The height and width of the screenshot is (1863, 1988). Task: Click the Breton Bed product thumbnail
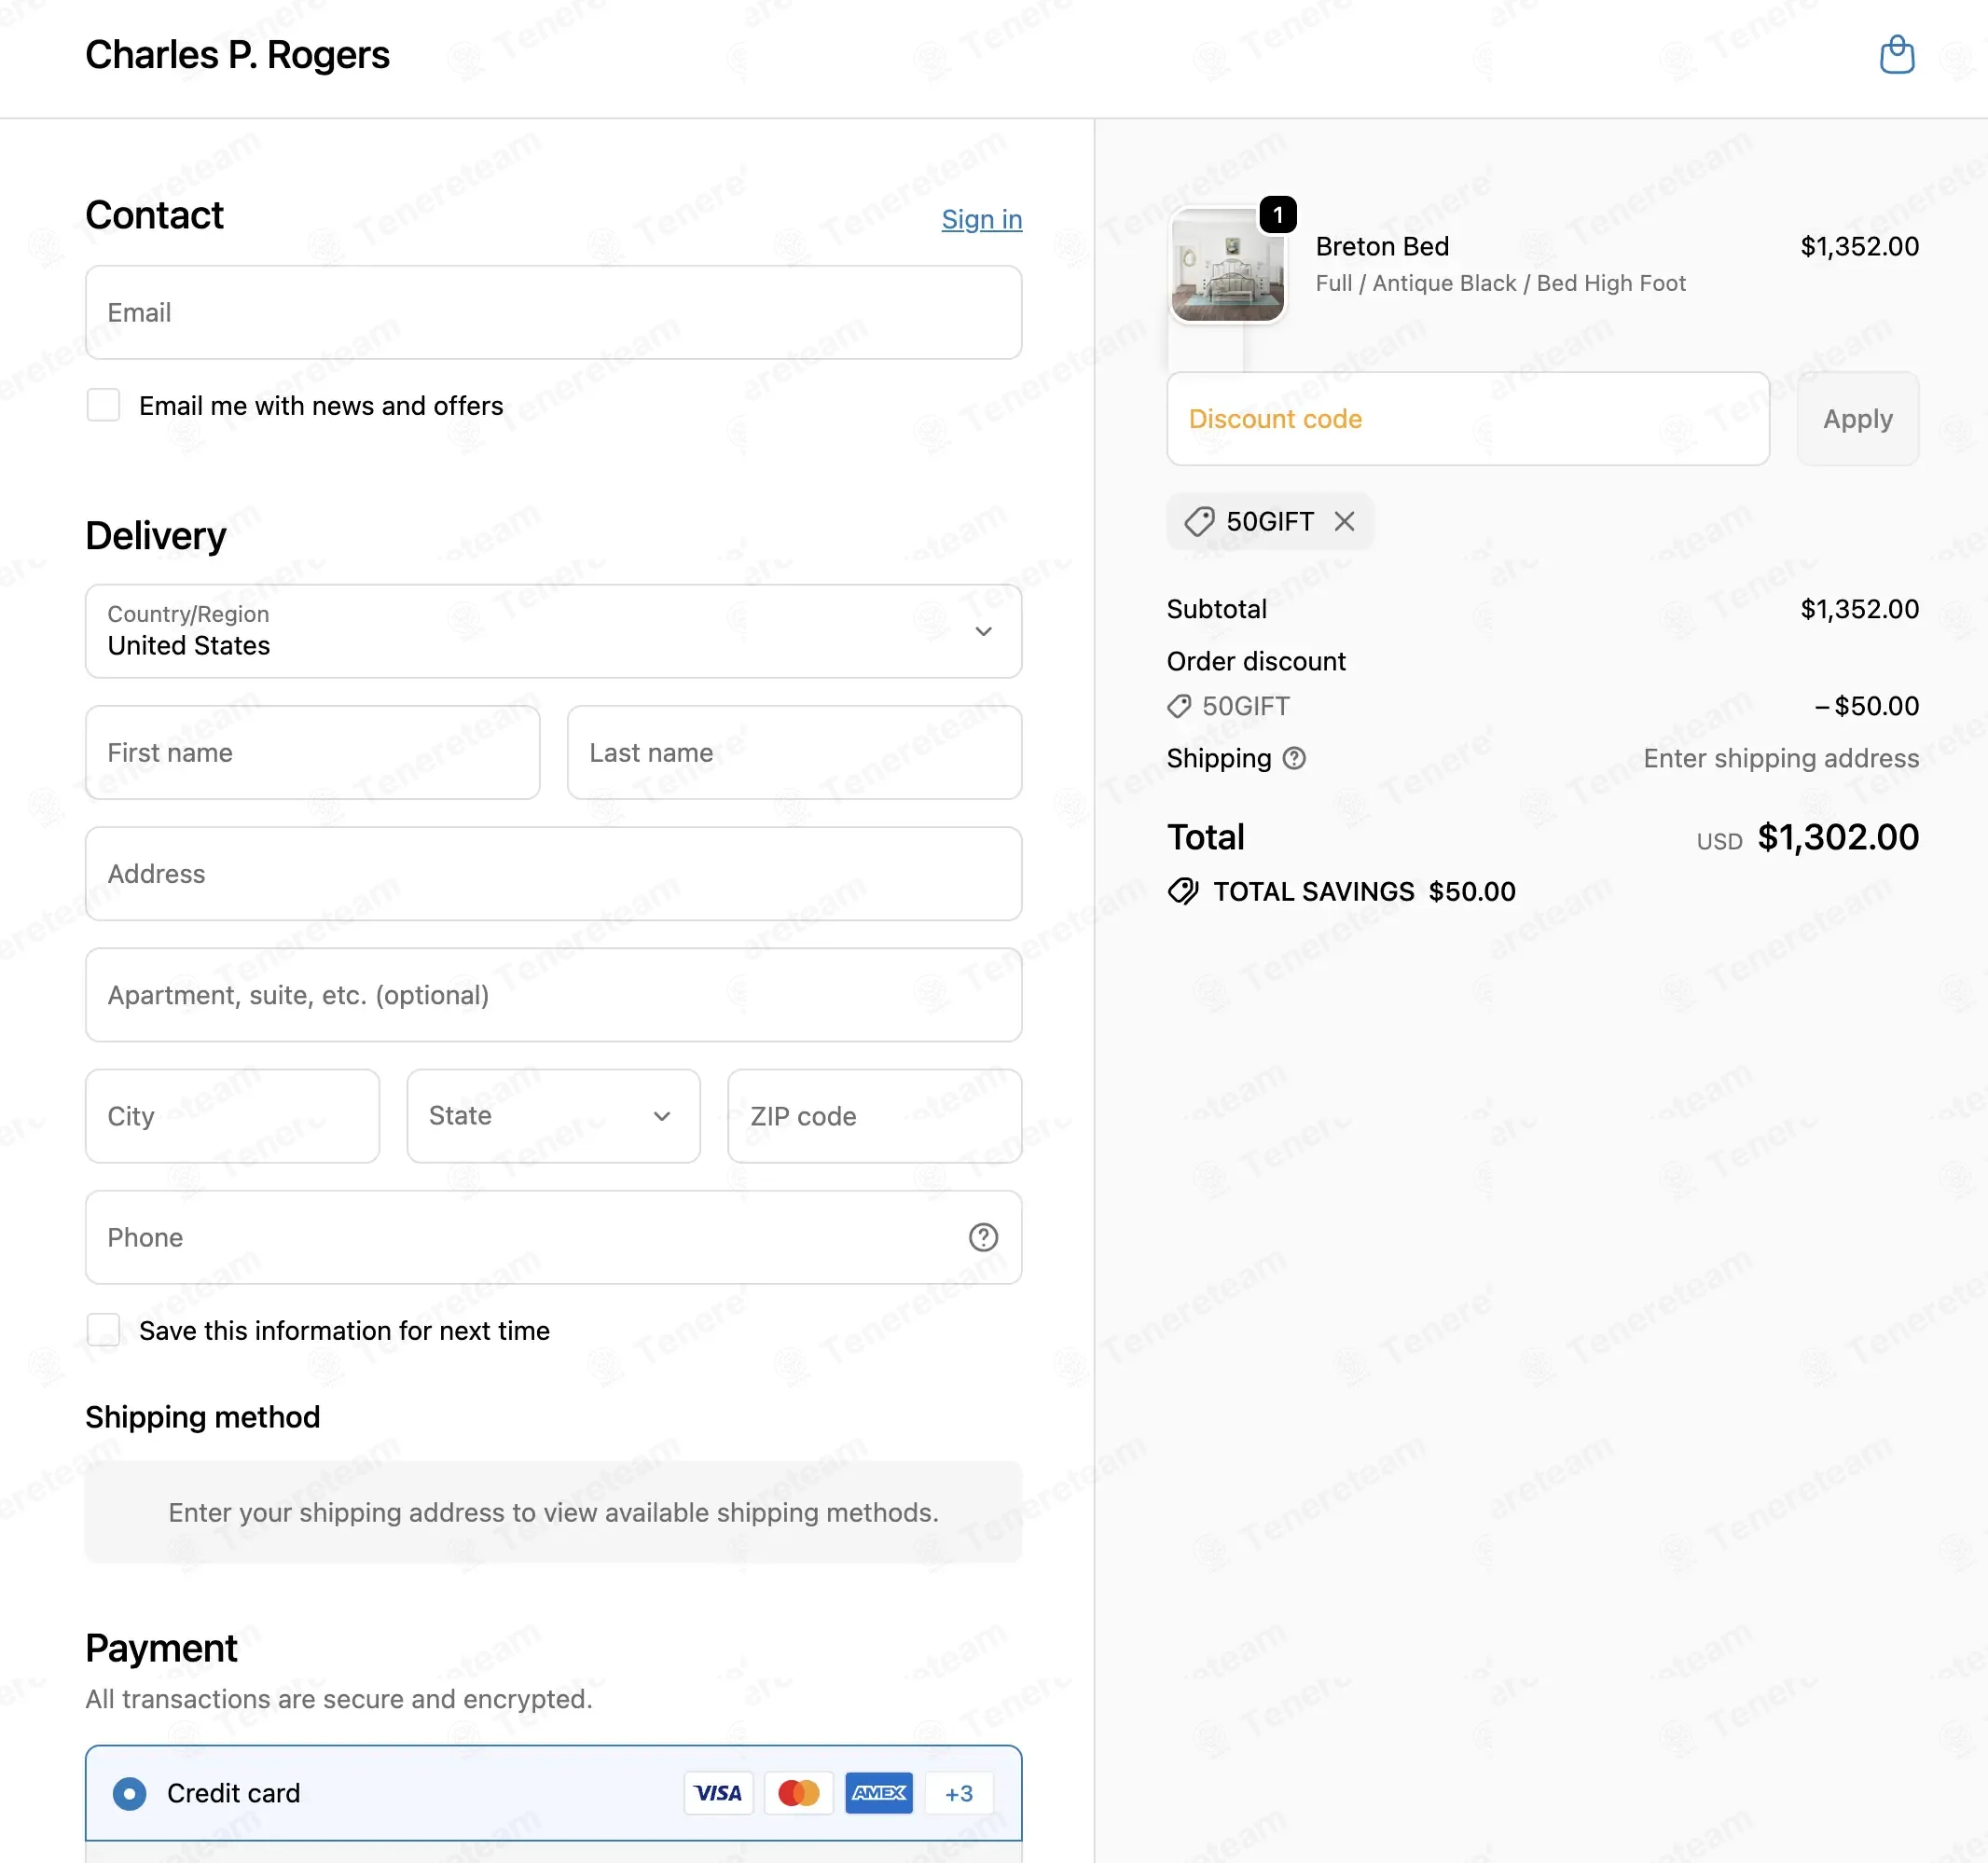1227,266
